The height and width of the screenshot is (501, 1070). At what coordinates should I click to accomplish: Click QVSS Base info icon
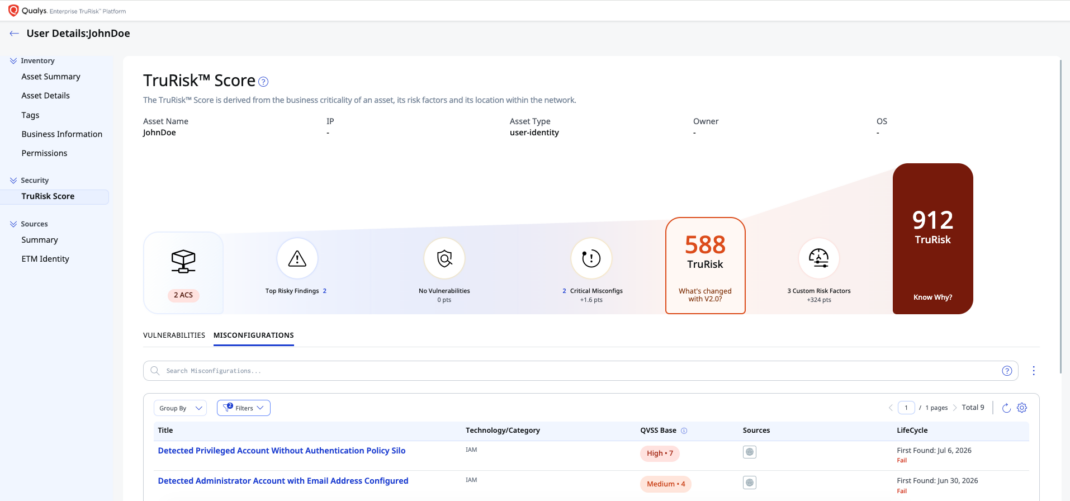click(684, 431)
